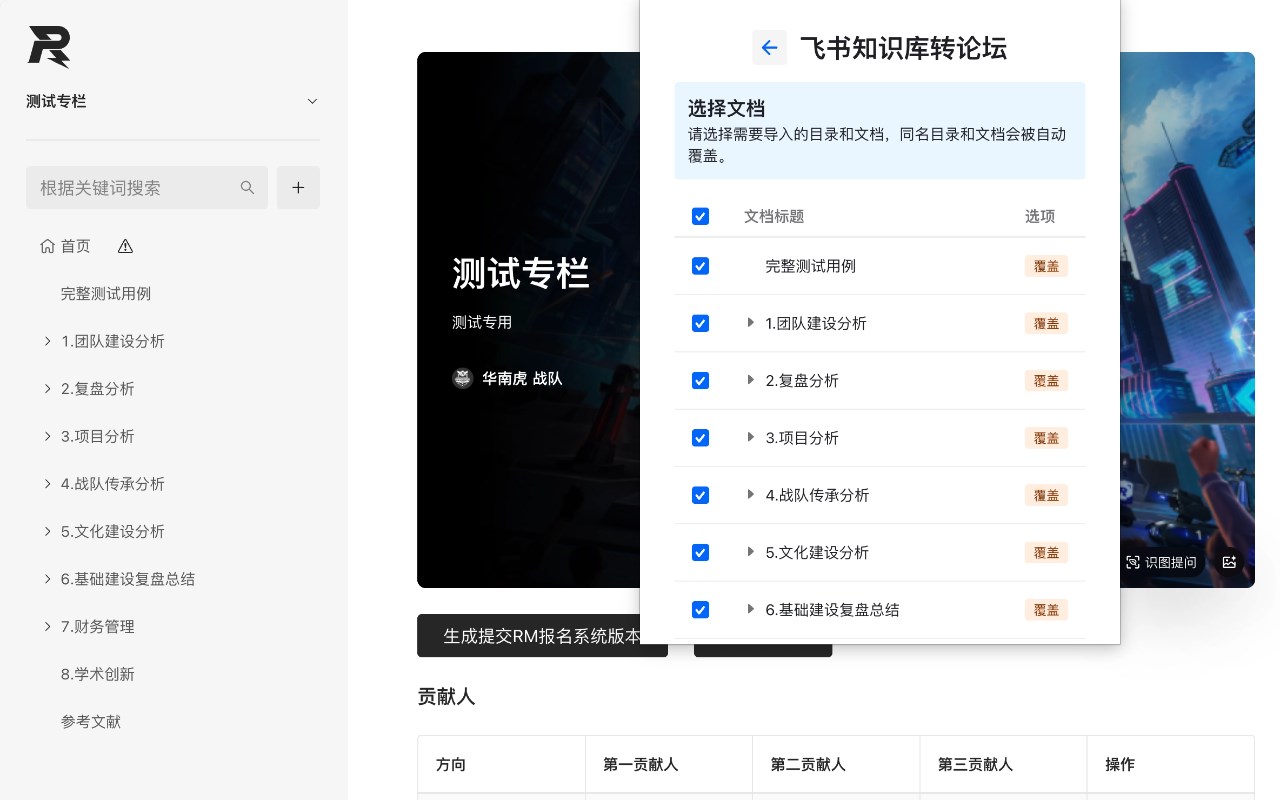Expand 1.团队建设分析 in the sidebar tree

coord(47,341)
